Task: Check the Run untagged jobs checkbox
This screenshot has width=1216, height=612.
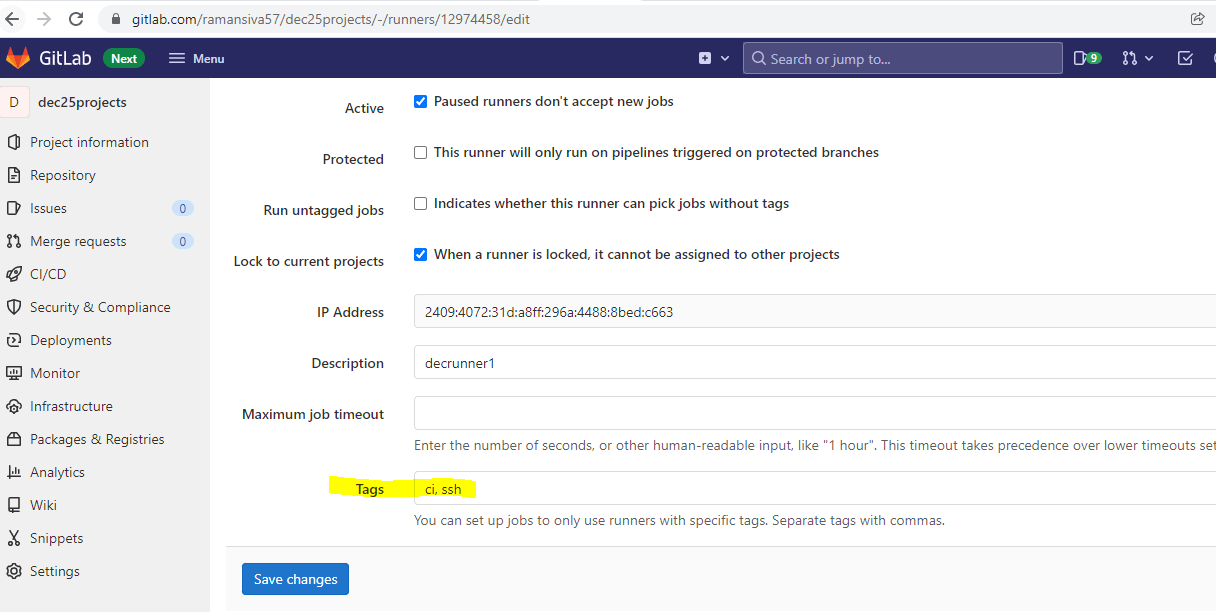Action: pyautogui.click(x=420, y=203)
